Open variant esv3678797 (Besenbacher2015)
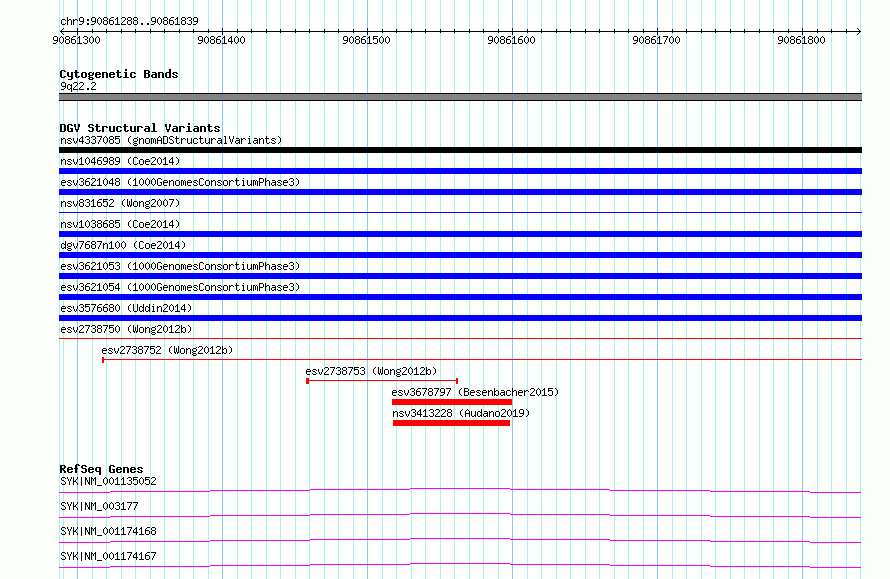 475,392
